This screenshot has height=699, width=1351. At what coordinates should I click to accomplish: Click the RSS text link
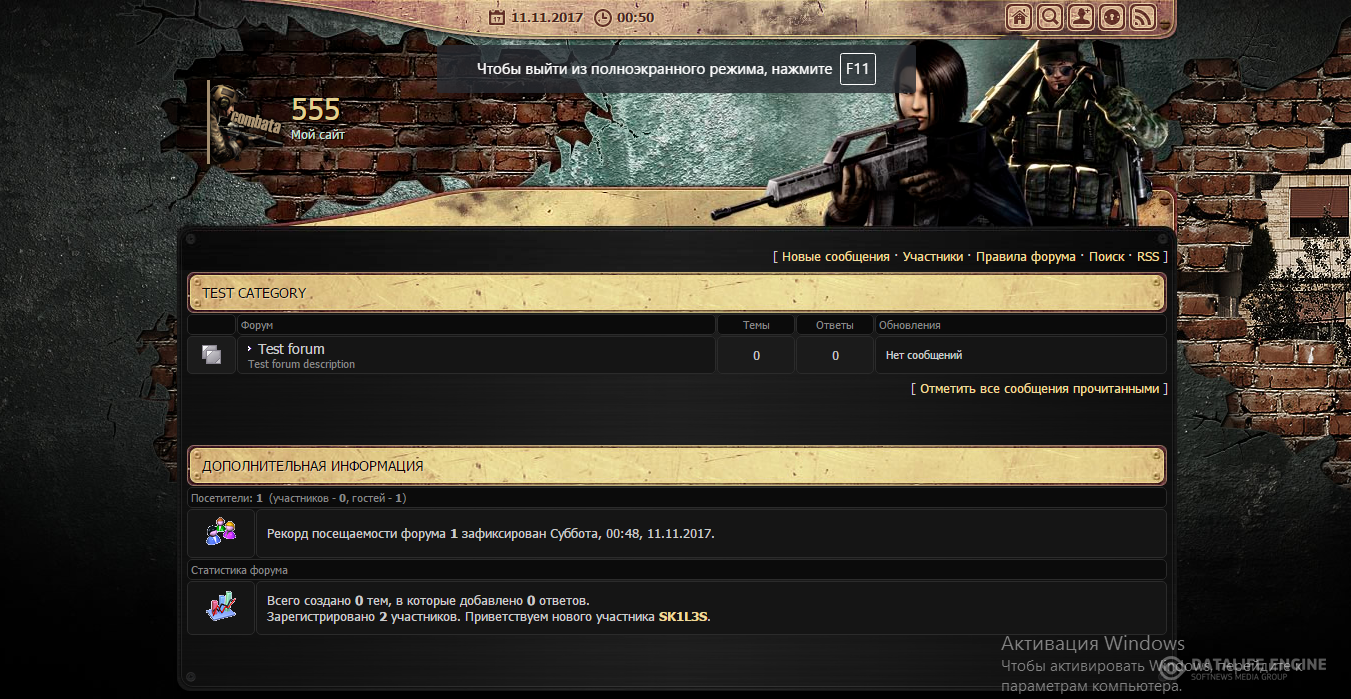(1147, 257)
